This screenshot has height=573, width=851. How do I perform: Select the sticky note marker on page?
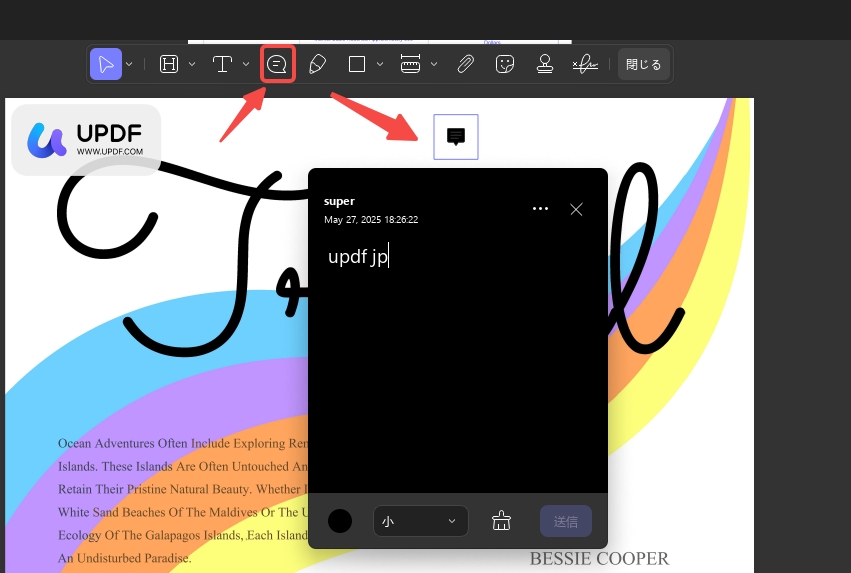(x=456, y=137)
